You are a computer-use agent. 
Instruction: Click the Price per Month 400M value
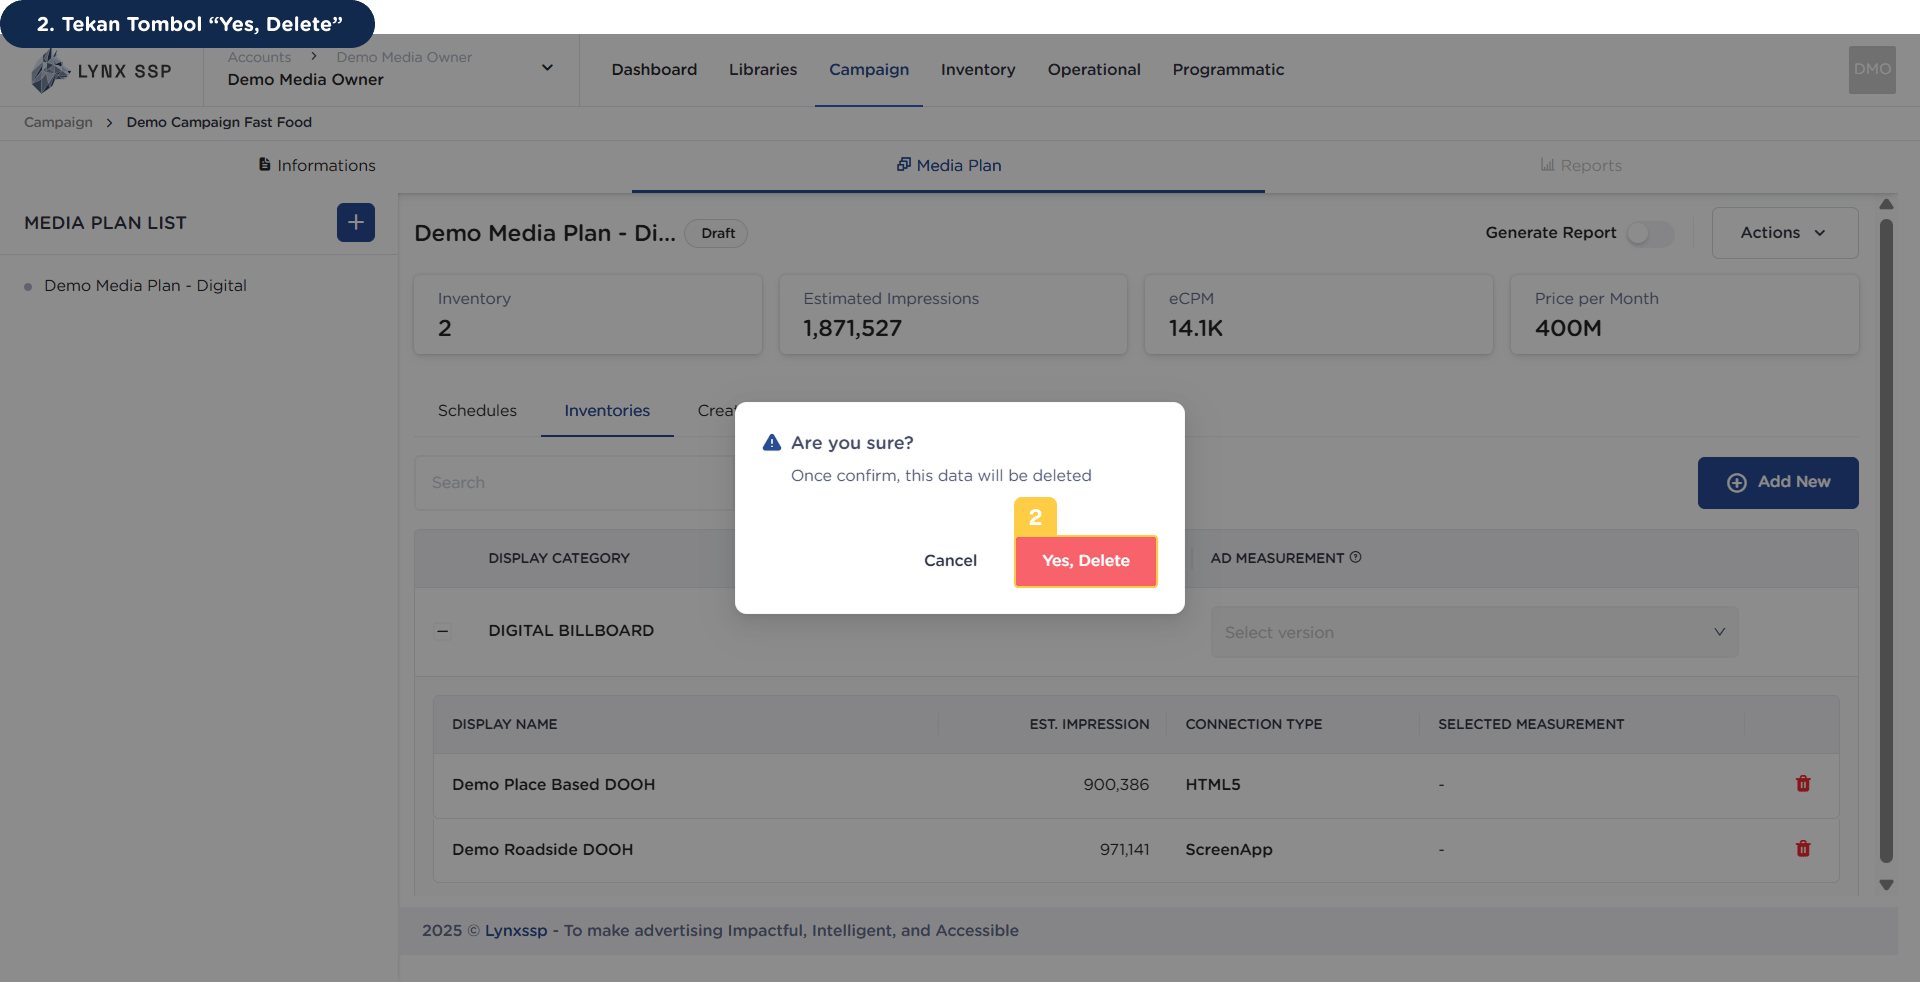point(1568,329)
